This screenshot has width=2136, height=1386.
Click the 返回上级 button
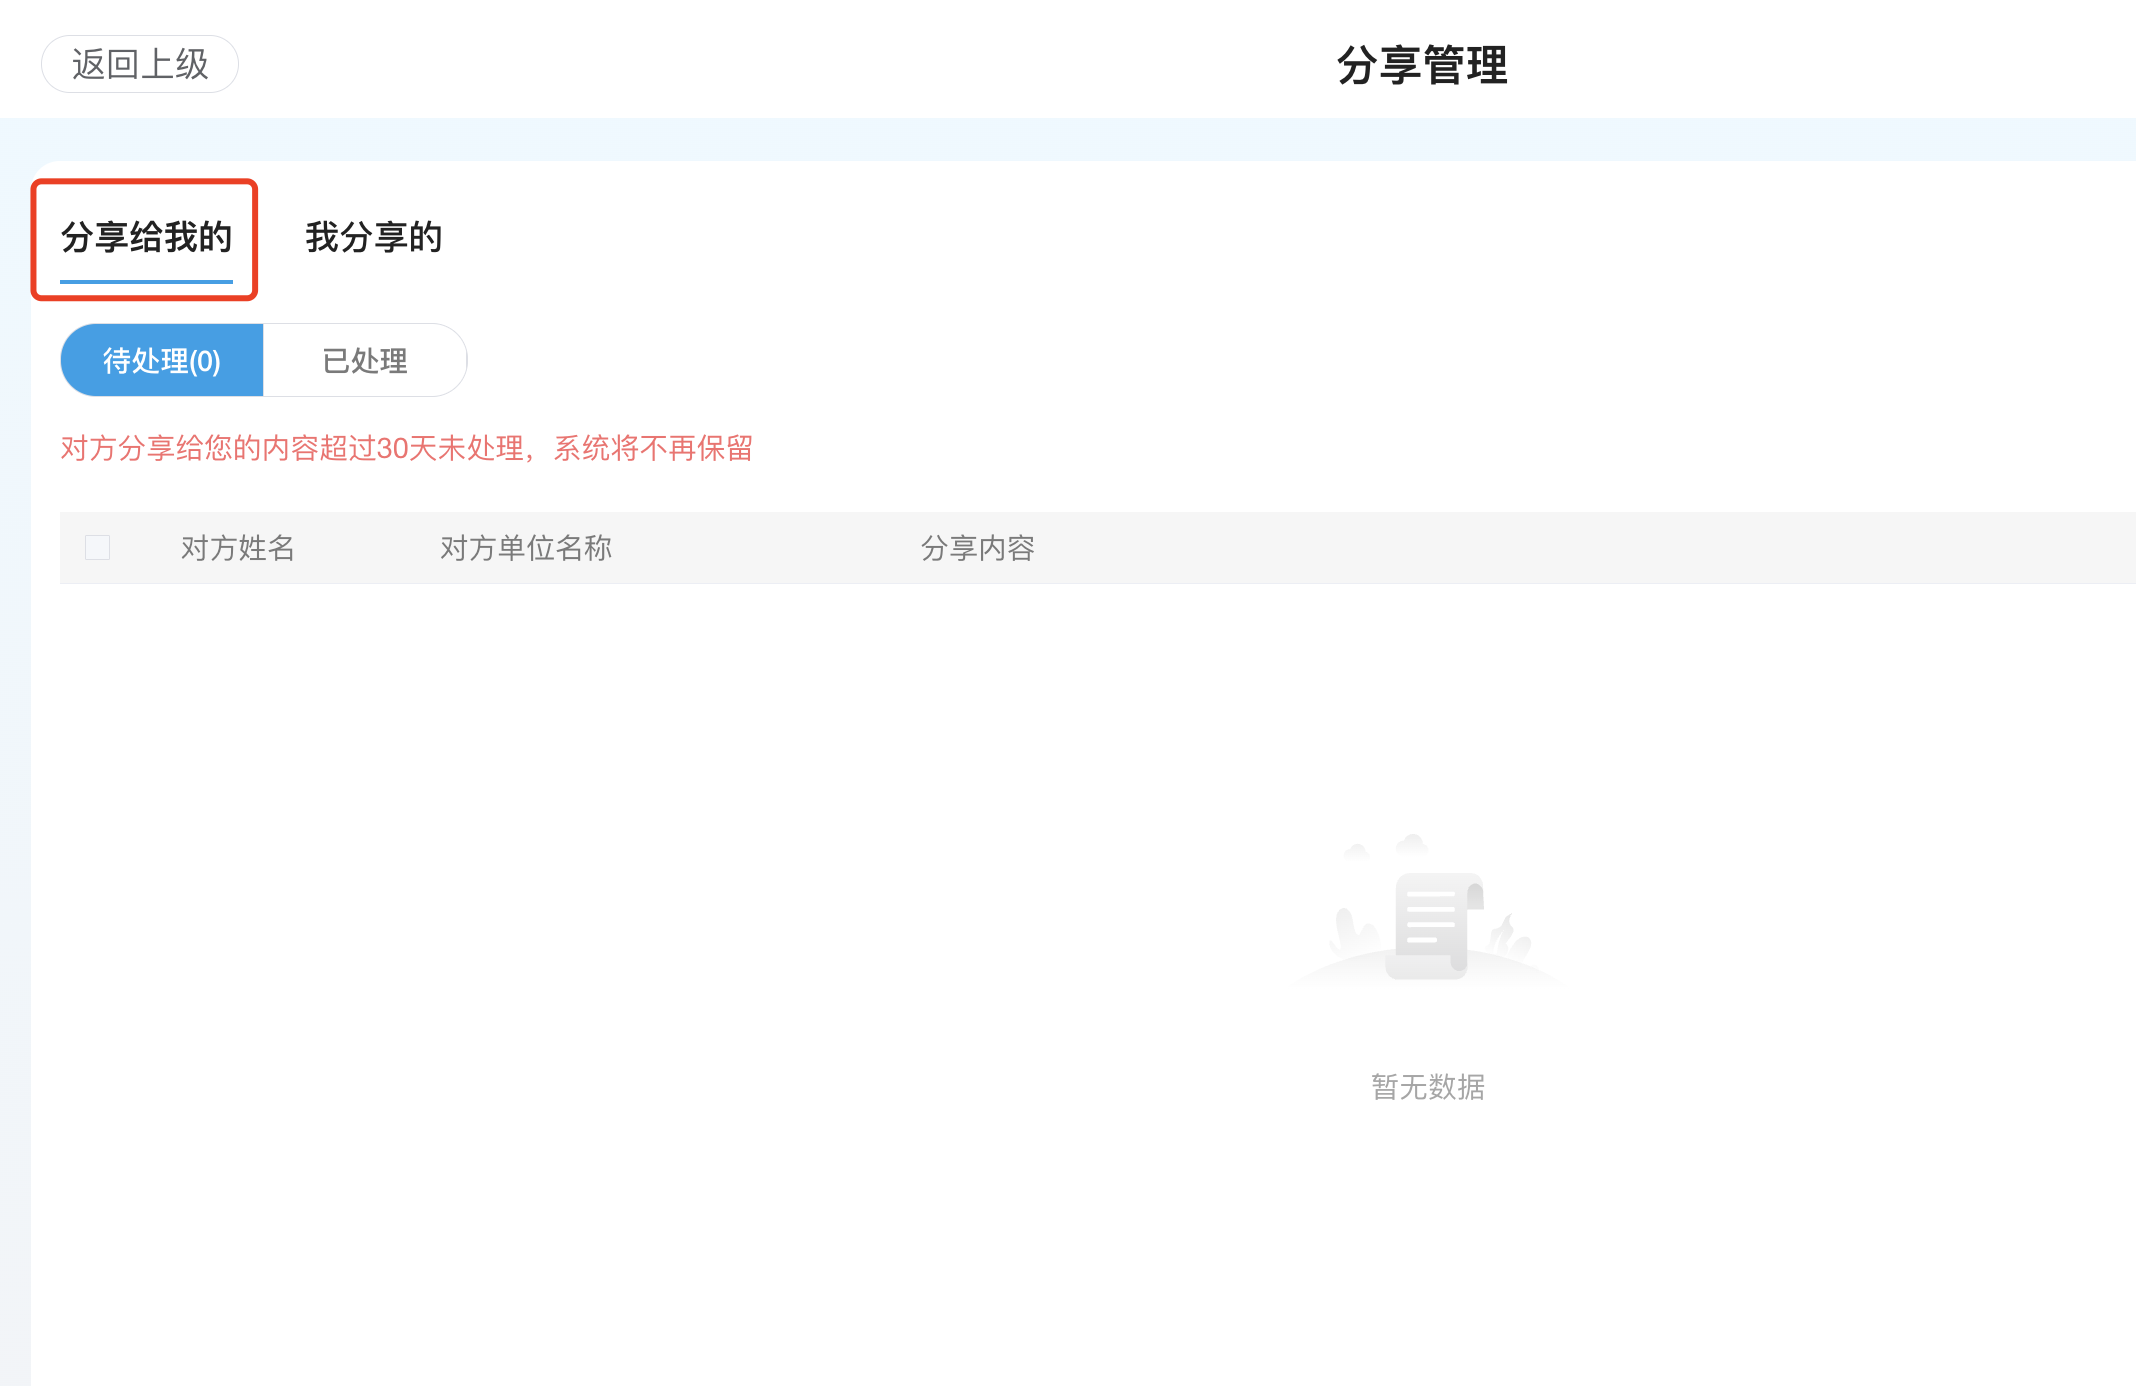(x=139, y=63)
